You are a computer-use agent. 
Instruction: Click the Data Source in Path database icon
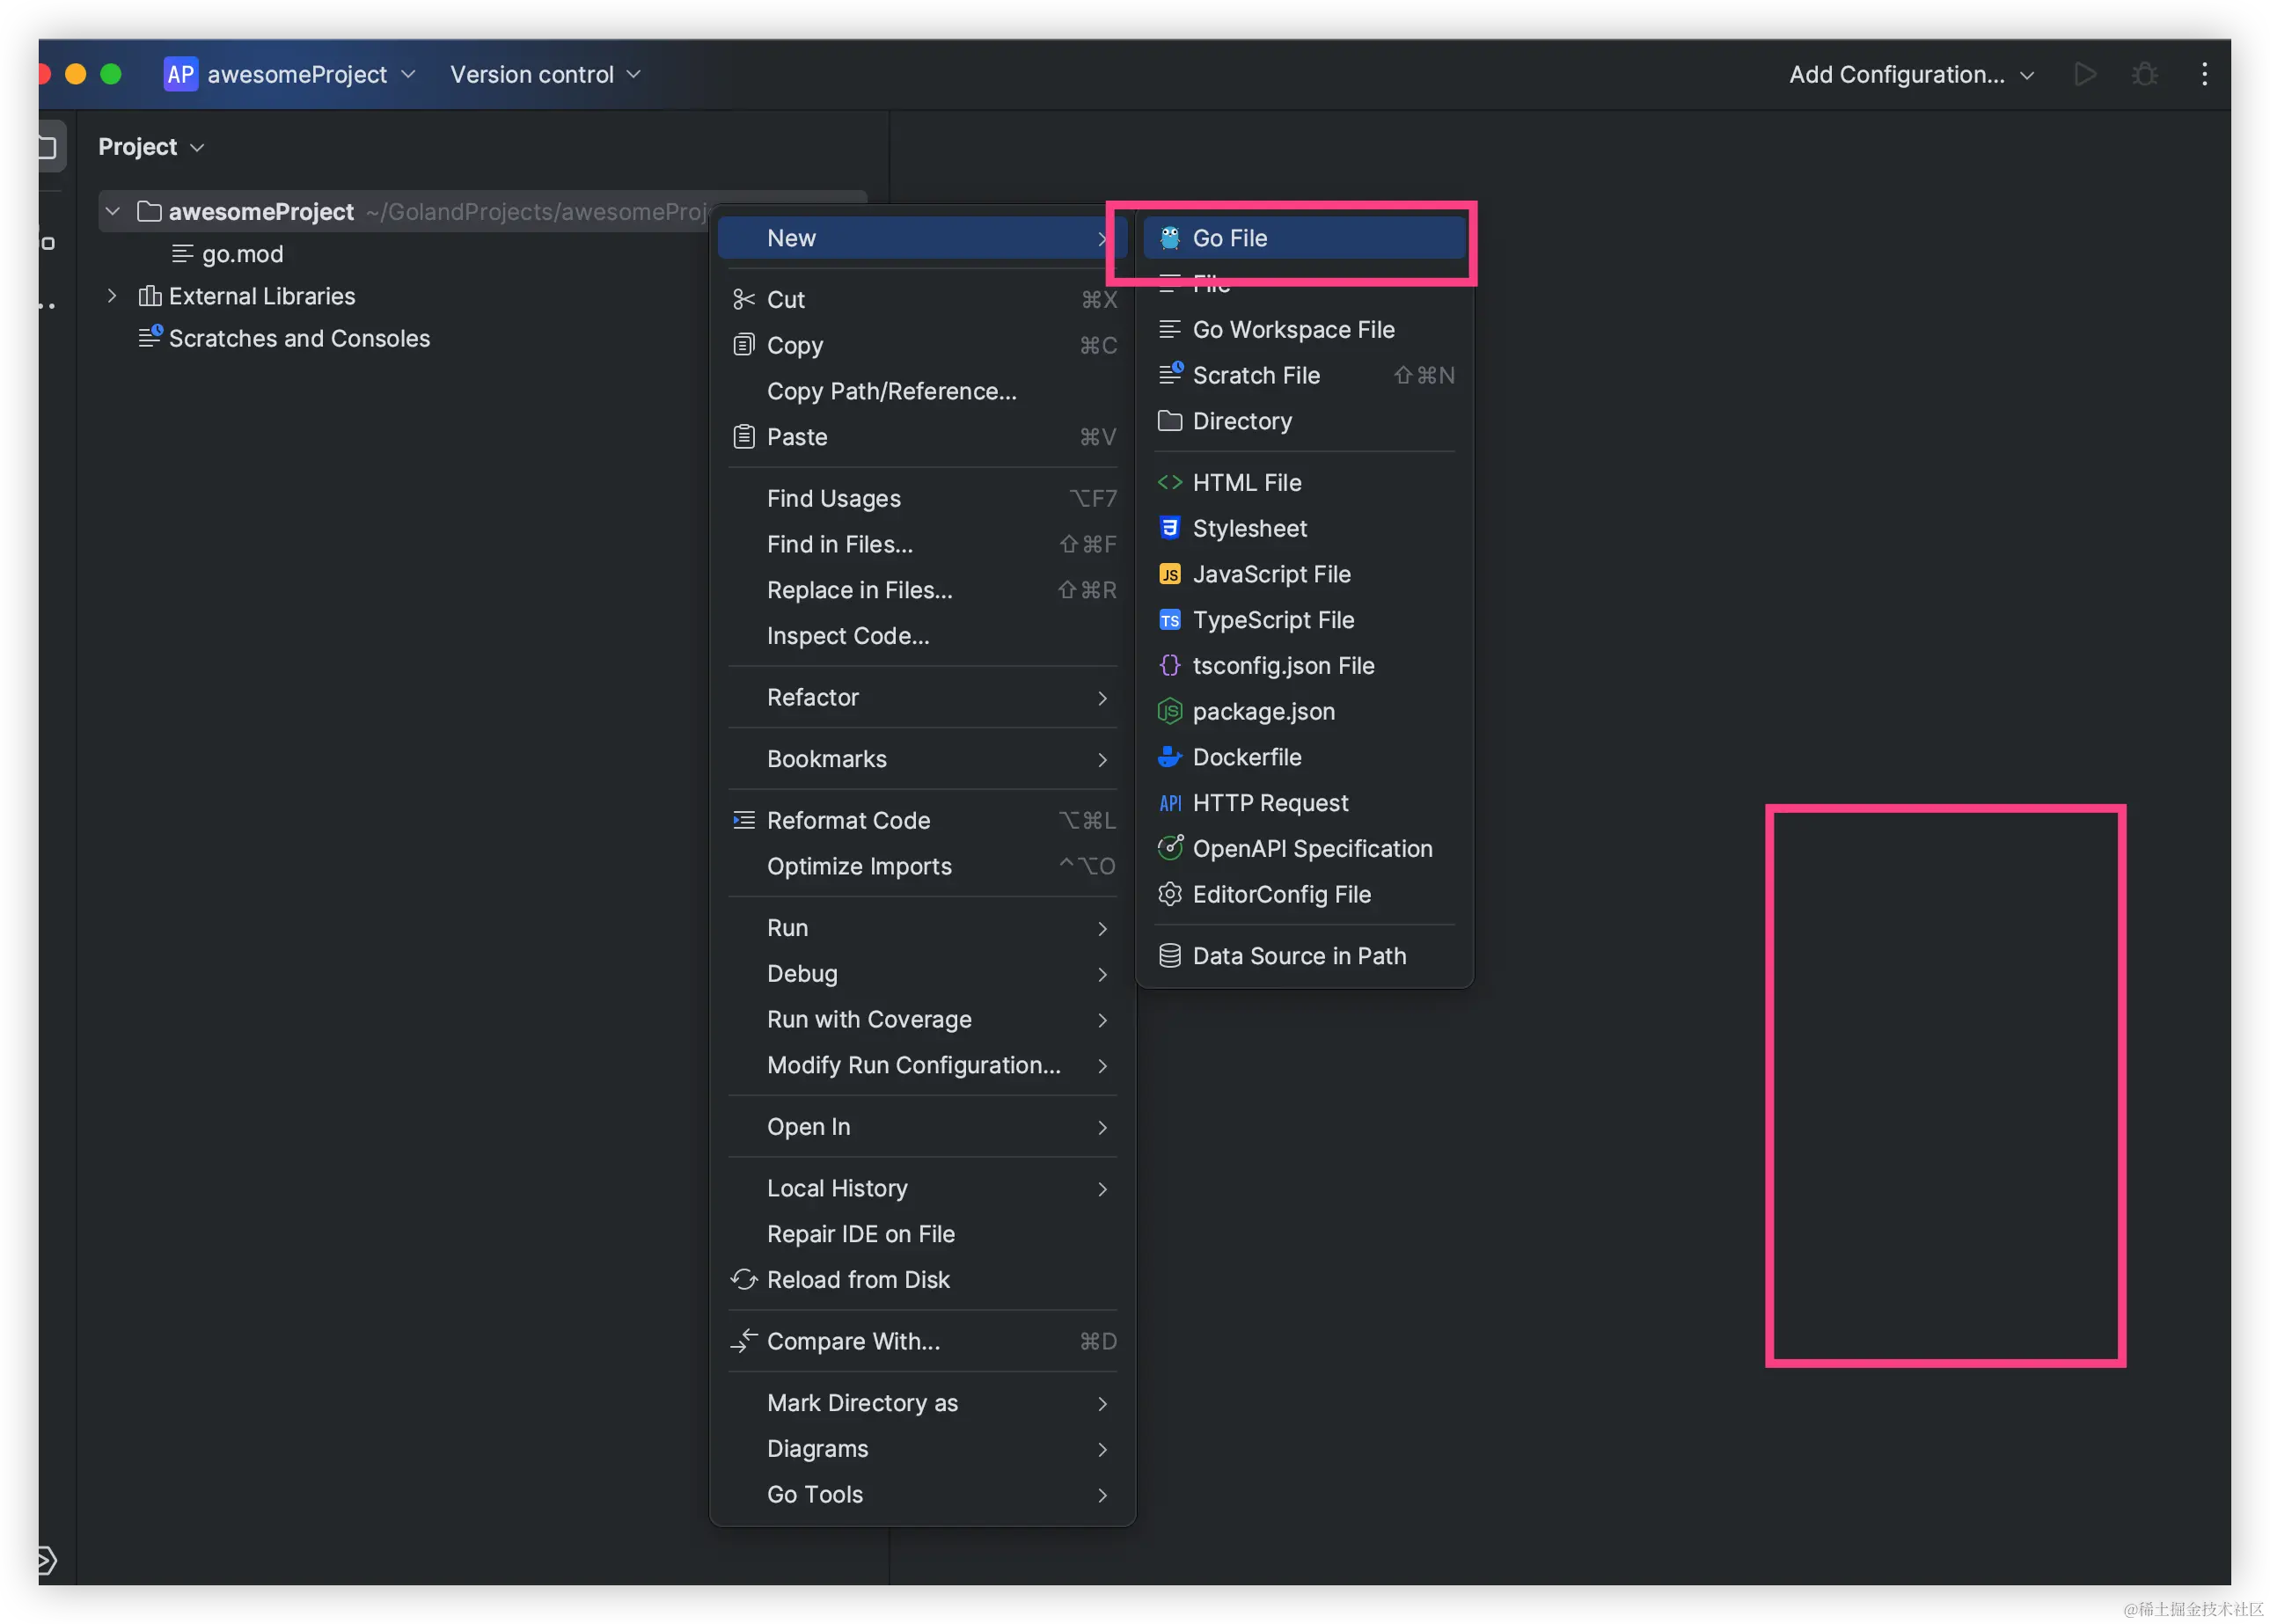1169,956
